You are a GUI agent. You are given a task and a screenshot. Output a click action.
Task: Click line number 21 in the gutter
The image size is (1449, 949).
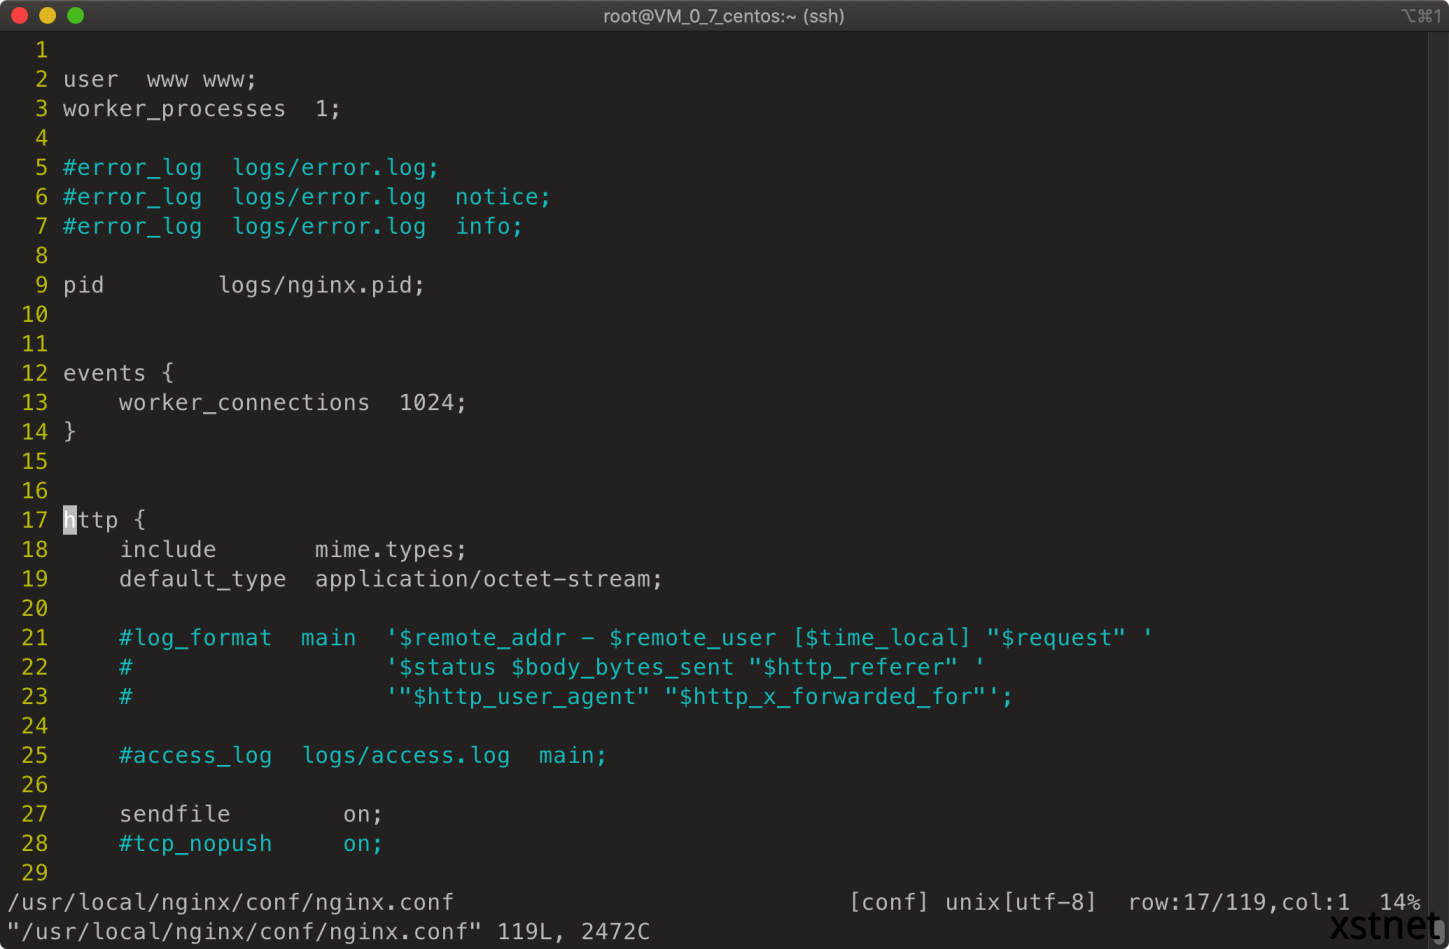tap(35, 638)
